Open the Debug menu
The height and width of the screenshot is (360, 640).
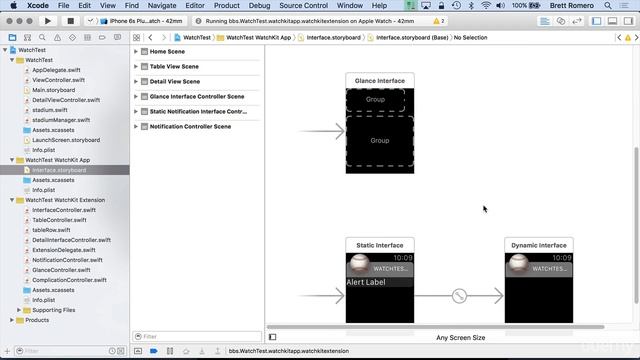pos(259,5)
